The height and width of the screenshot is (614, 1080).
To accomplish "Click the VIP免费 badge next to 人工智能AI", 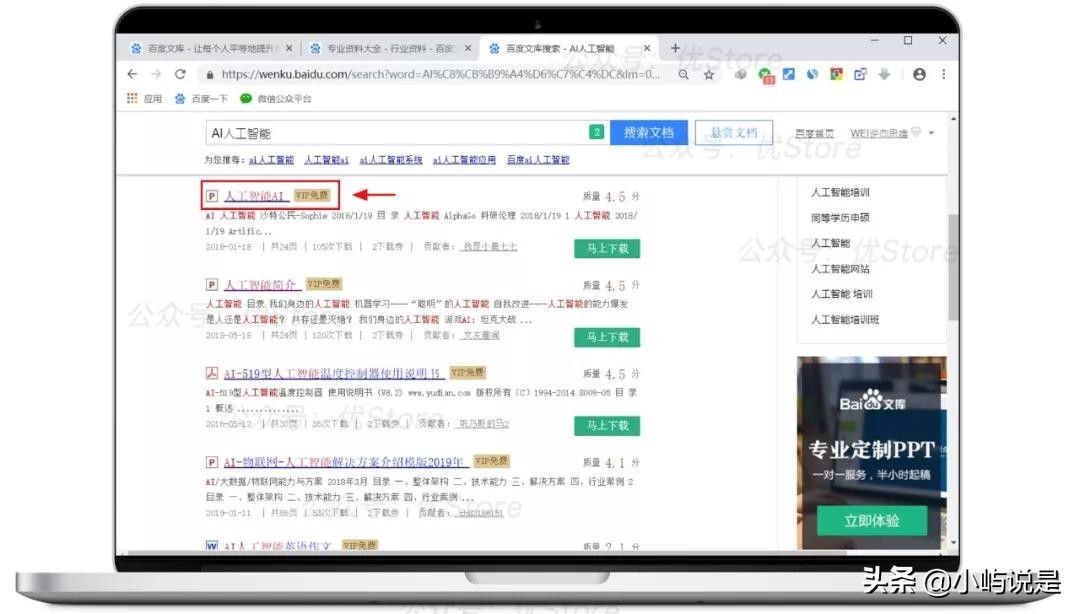I will coord(310,195).
